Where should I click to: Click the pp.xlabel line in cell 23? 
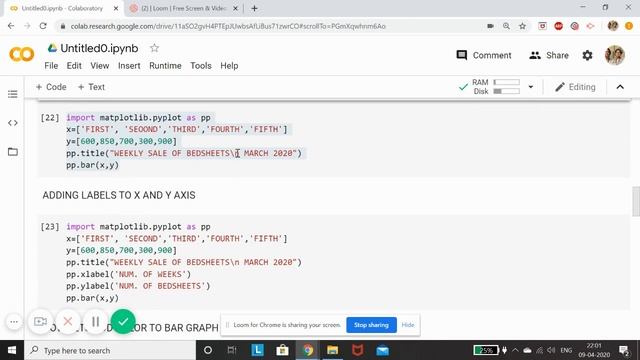(x=129, y=274)
